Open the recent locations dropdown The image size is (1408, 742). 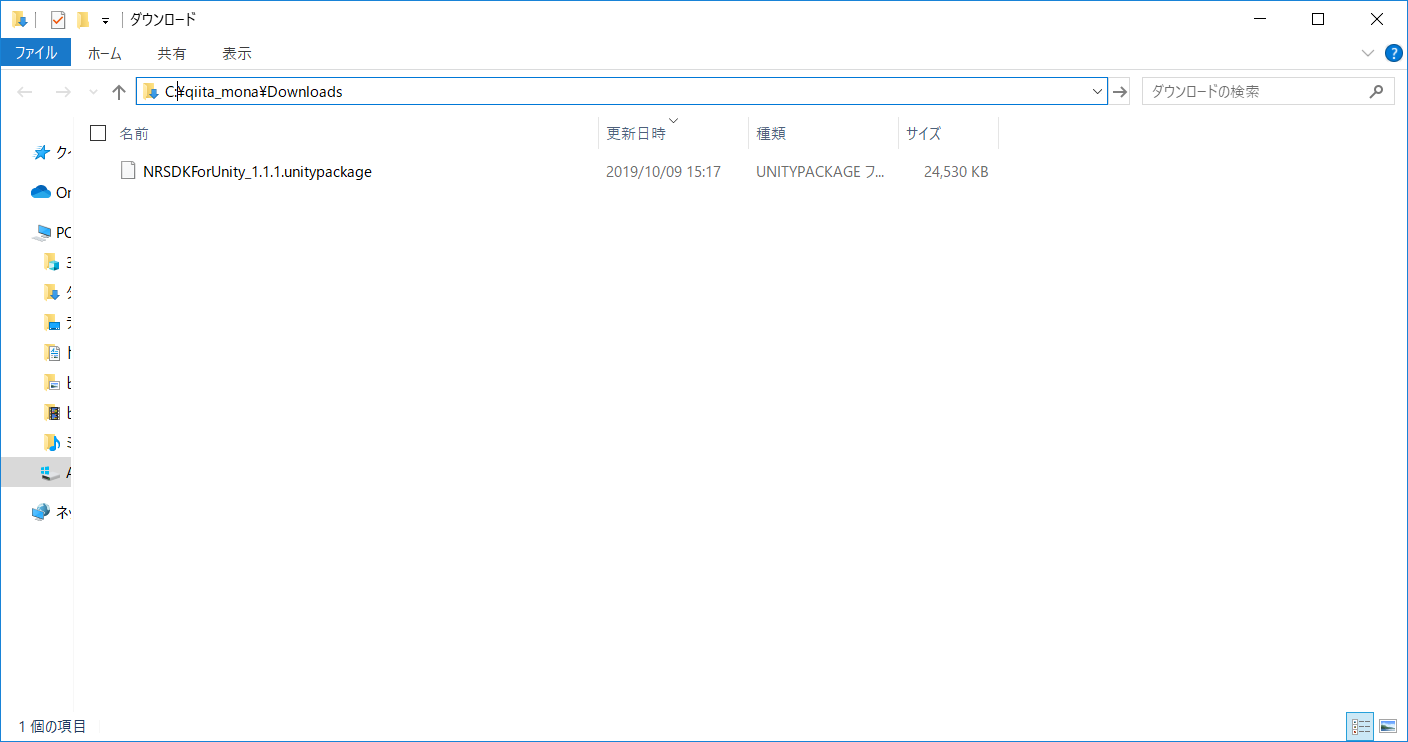coord(93,92)
